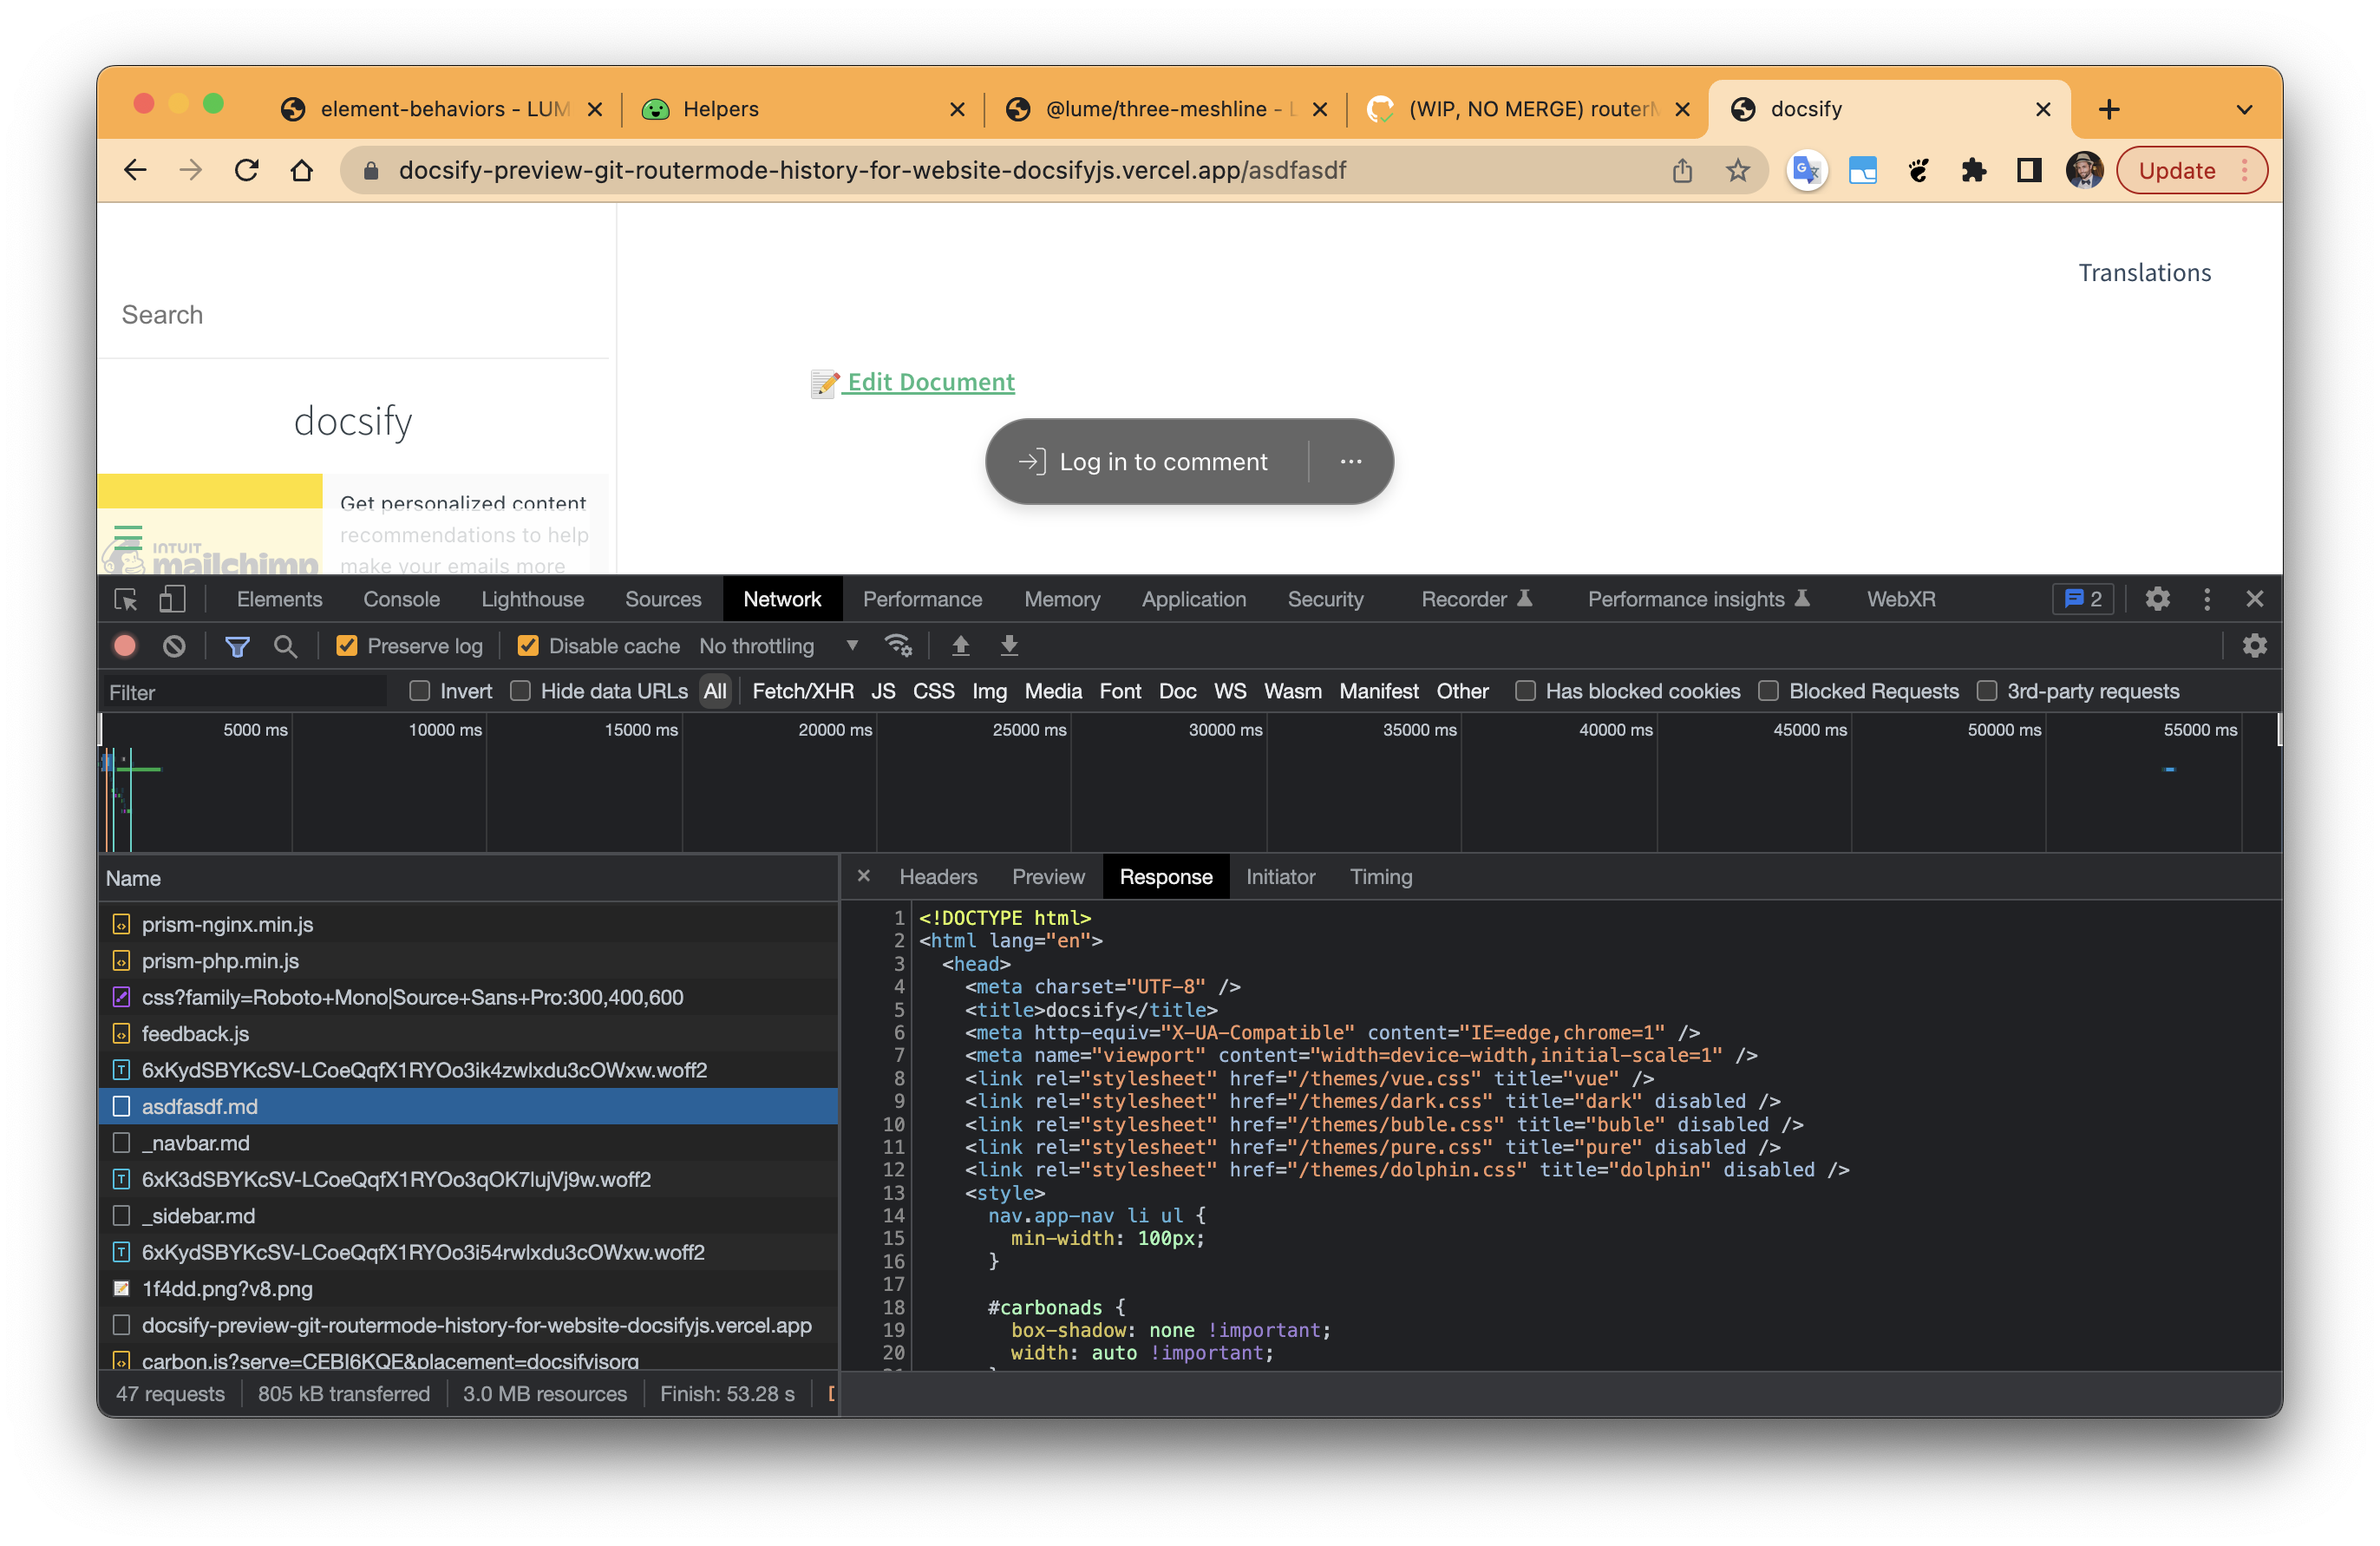Image resolution: width=2380 pixels, height=1546 pixels.
Task: Uncheck Preserve log checkbox
Action: (x=346, y=646)
